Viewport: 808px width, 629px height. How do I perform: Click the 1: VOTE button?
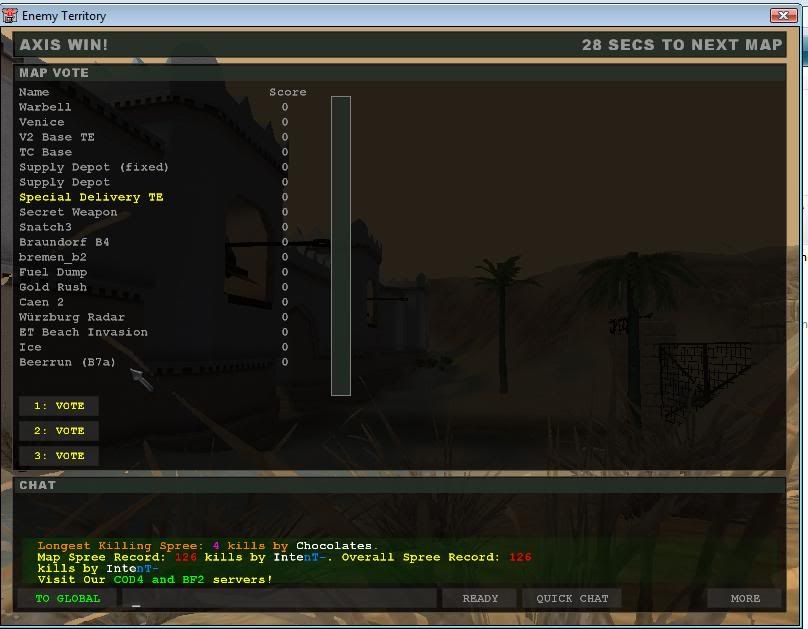(59, 406)
